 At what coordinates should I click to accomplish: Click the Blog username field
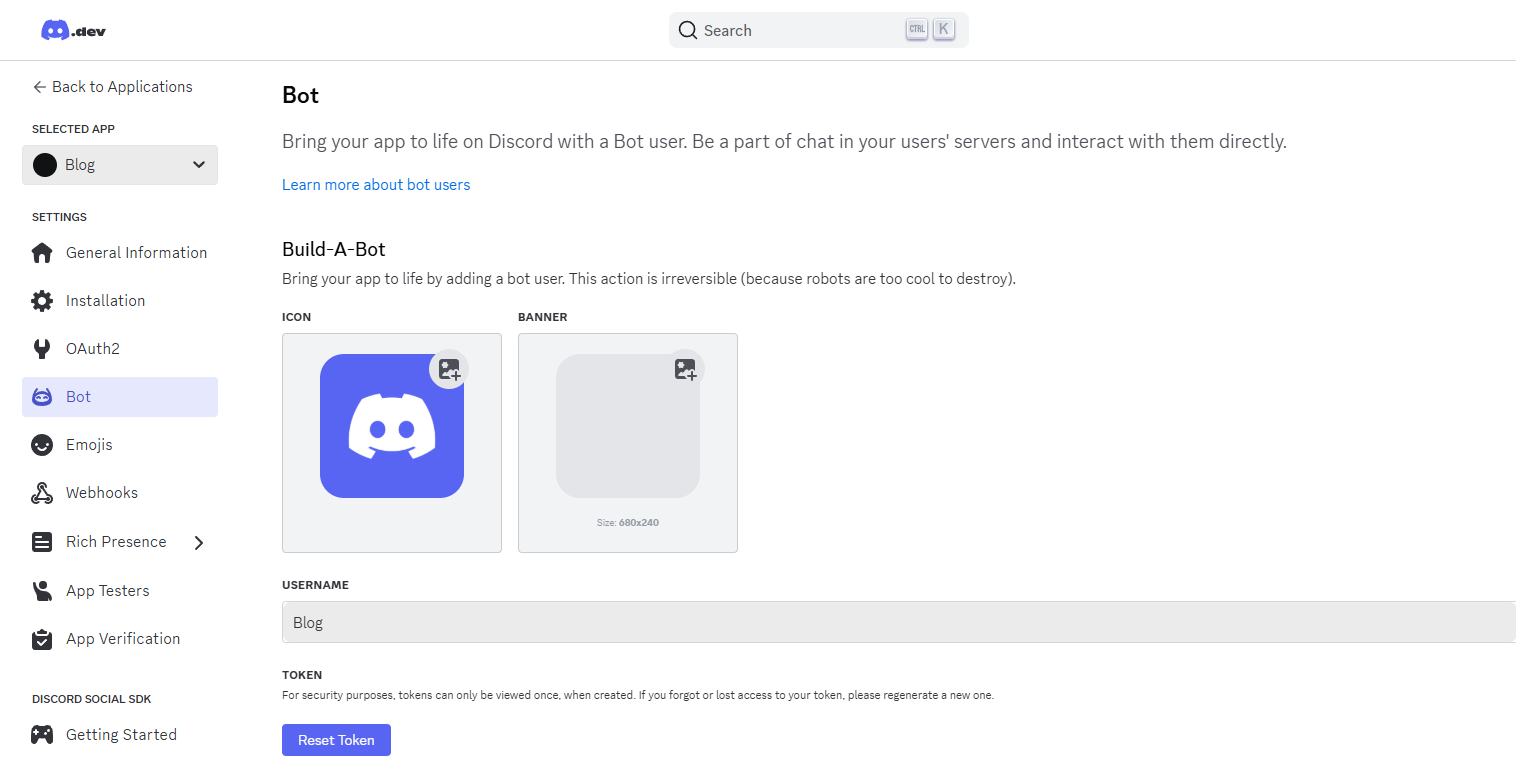coord(899,622)
